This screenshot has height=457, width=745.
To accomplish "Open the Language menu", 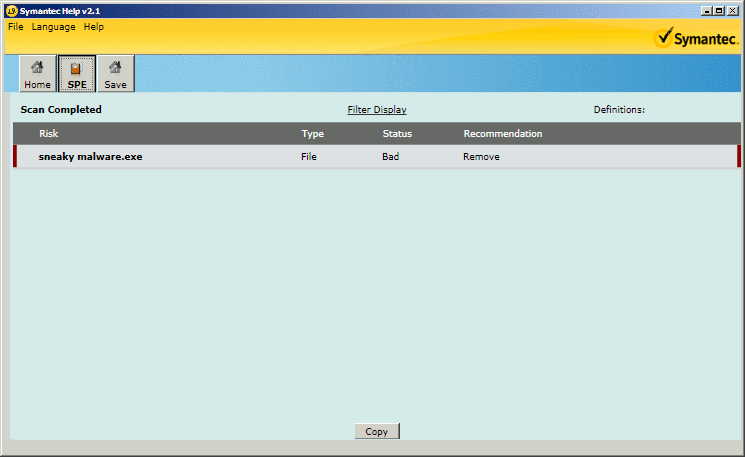I will pyautogui.click(x=54, y=27).
